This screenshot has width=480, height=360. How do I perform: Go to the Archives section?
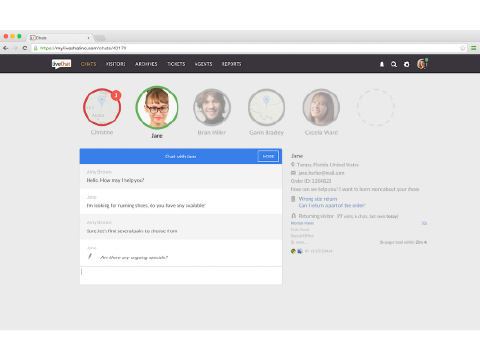coord(146,64)
